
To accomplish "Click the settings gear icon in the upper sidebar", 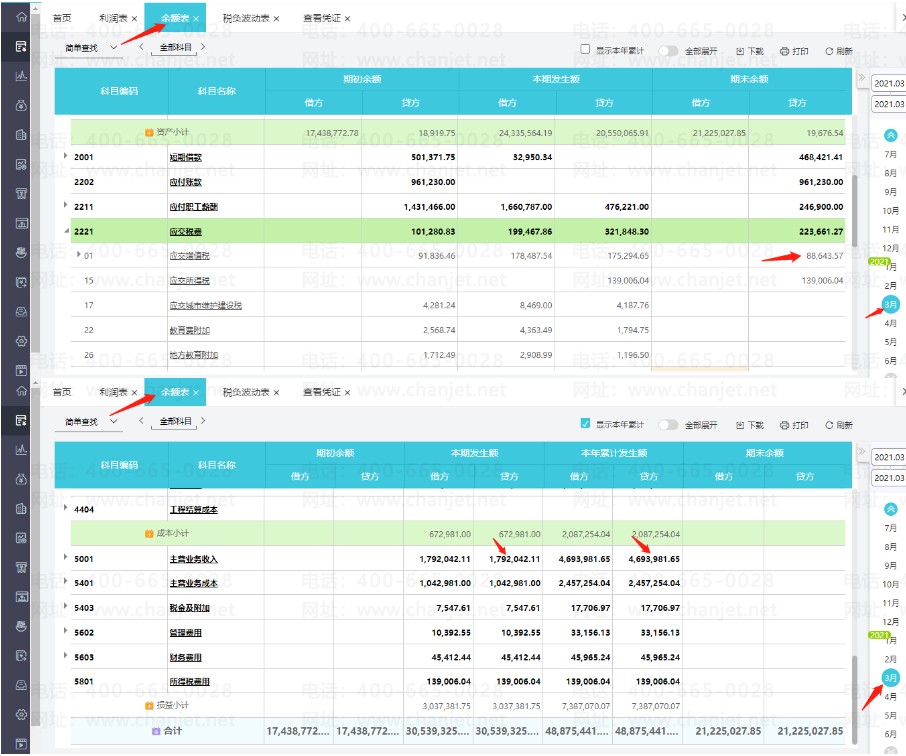I will (x=21, y=341).
